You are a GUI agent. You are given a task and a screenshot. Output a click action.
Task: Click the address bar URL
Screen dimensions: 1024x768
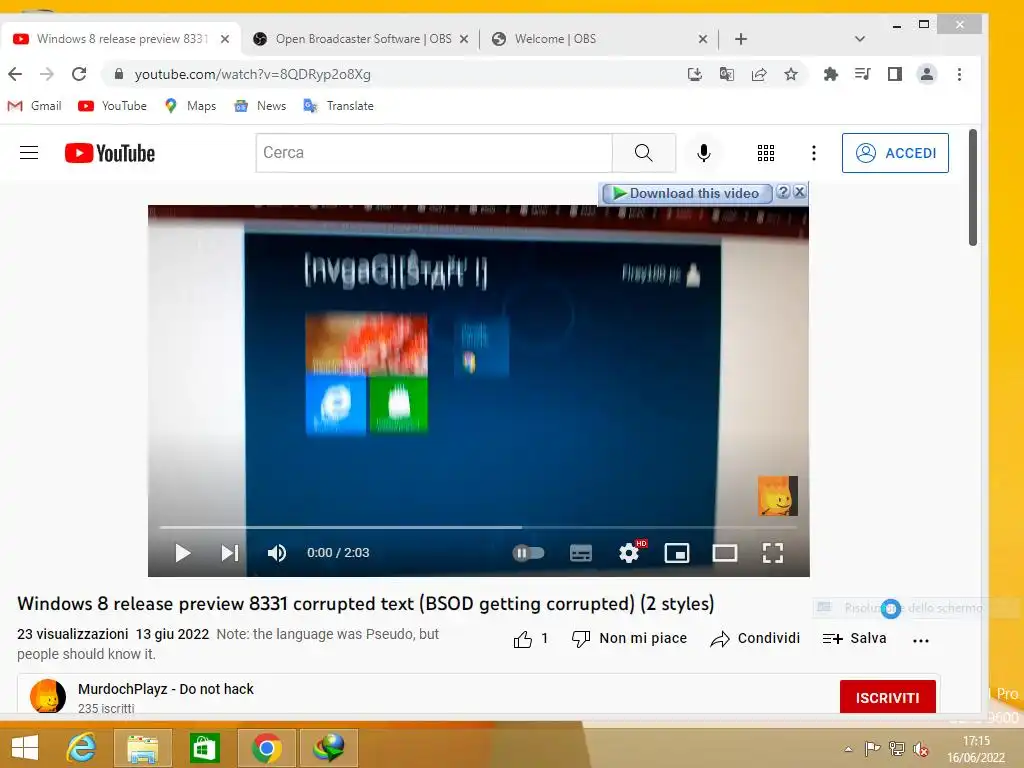coord(252,74)
